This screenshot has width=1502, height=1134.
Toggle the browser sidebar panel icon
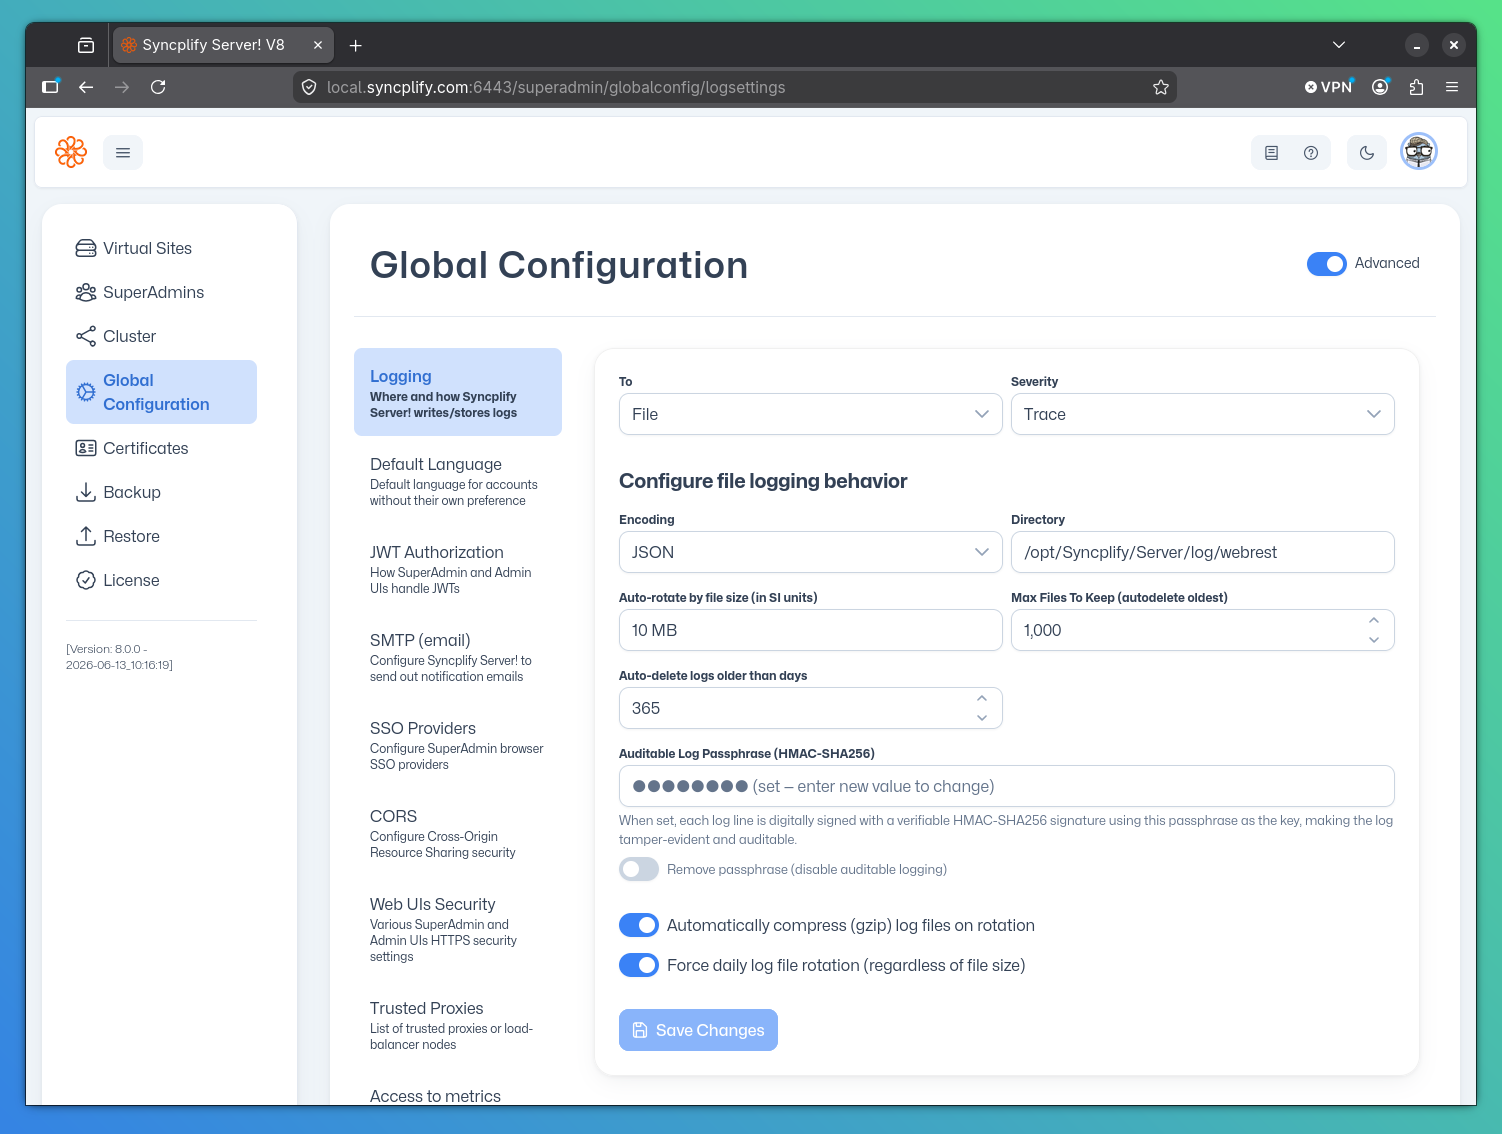[50, 87]
